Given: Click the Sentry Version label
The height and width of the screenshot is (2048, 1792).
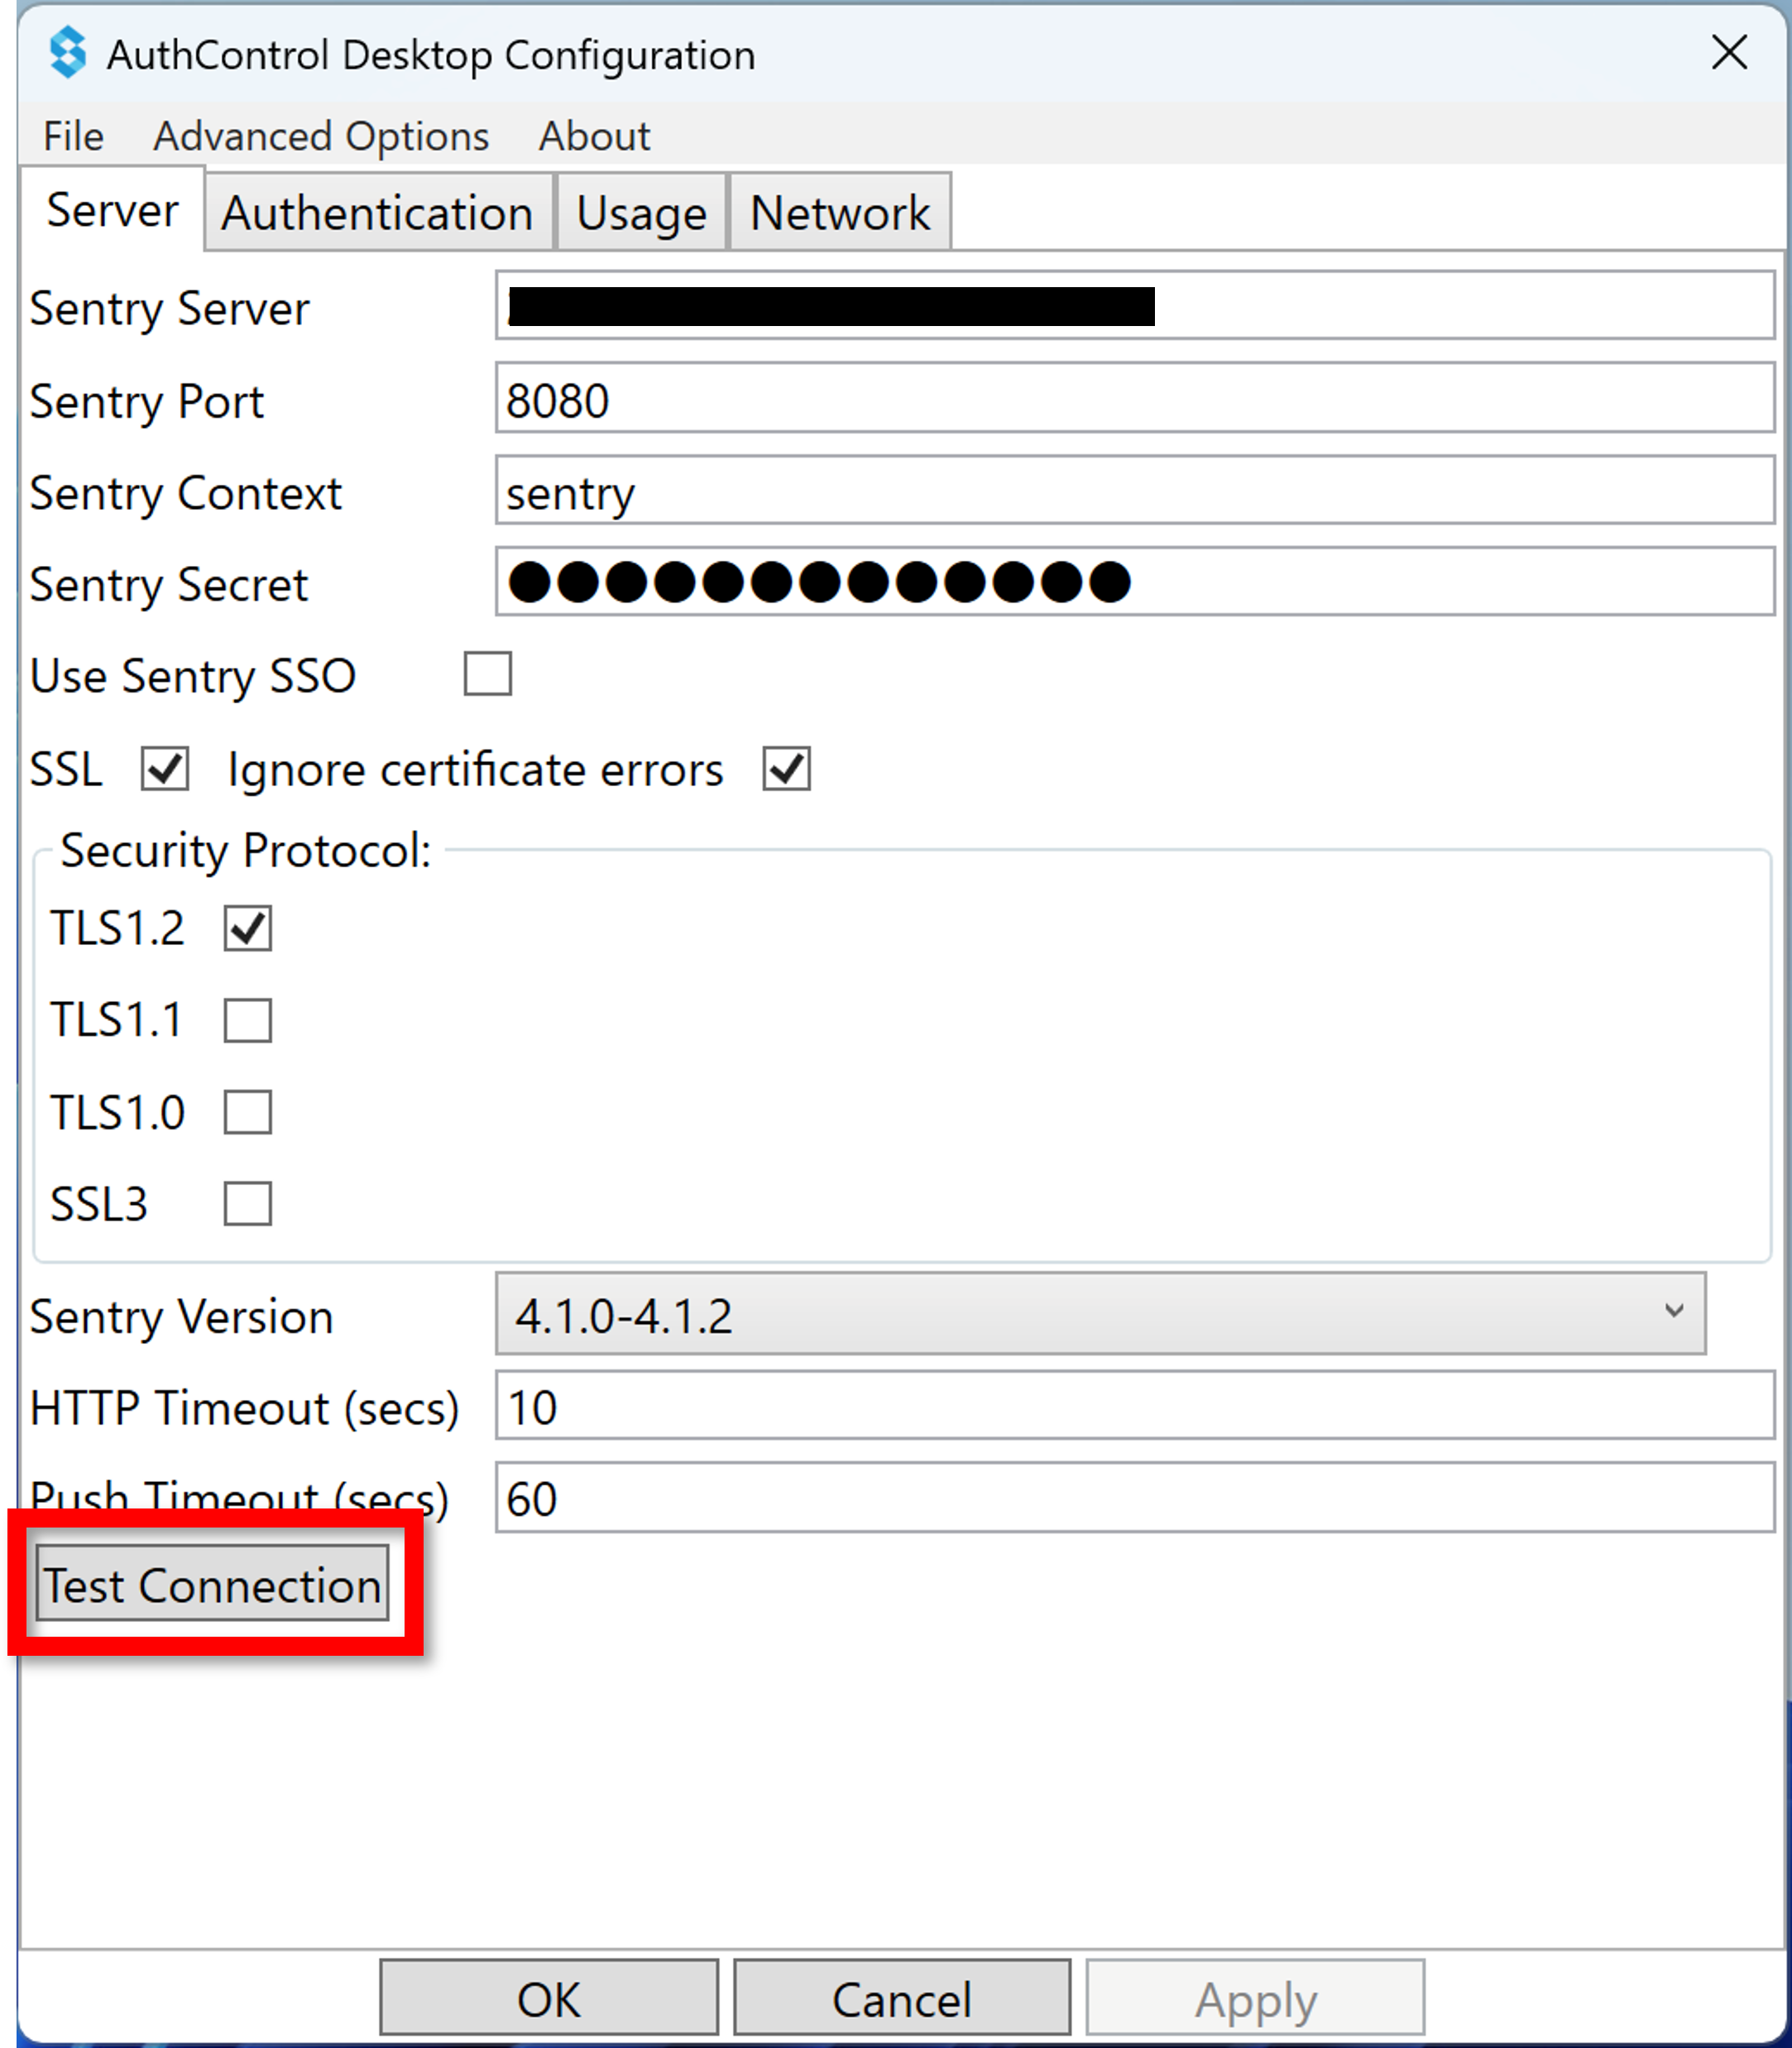Looking at the screenshot, I should [x=182, y=1317].
